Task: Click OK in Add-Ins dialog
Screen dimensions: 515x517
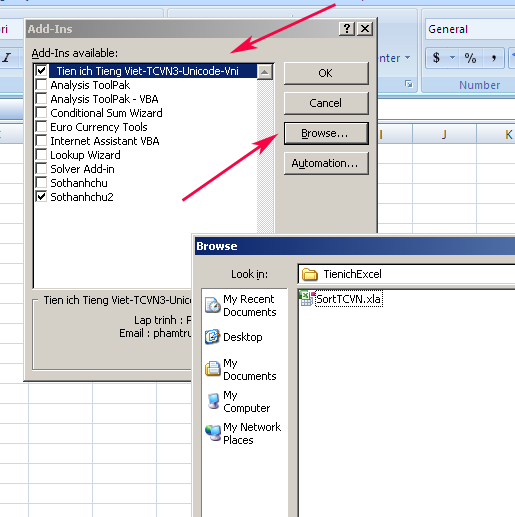Action: click(x=326, y=73)
